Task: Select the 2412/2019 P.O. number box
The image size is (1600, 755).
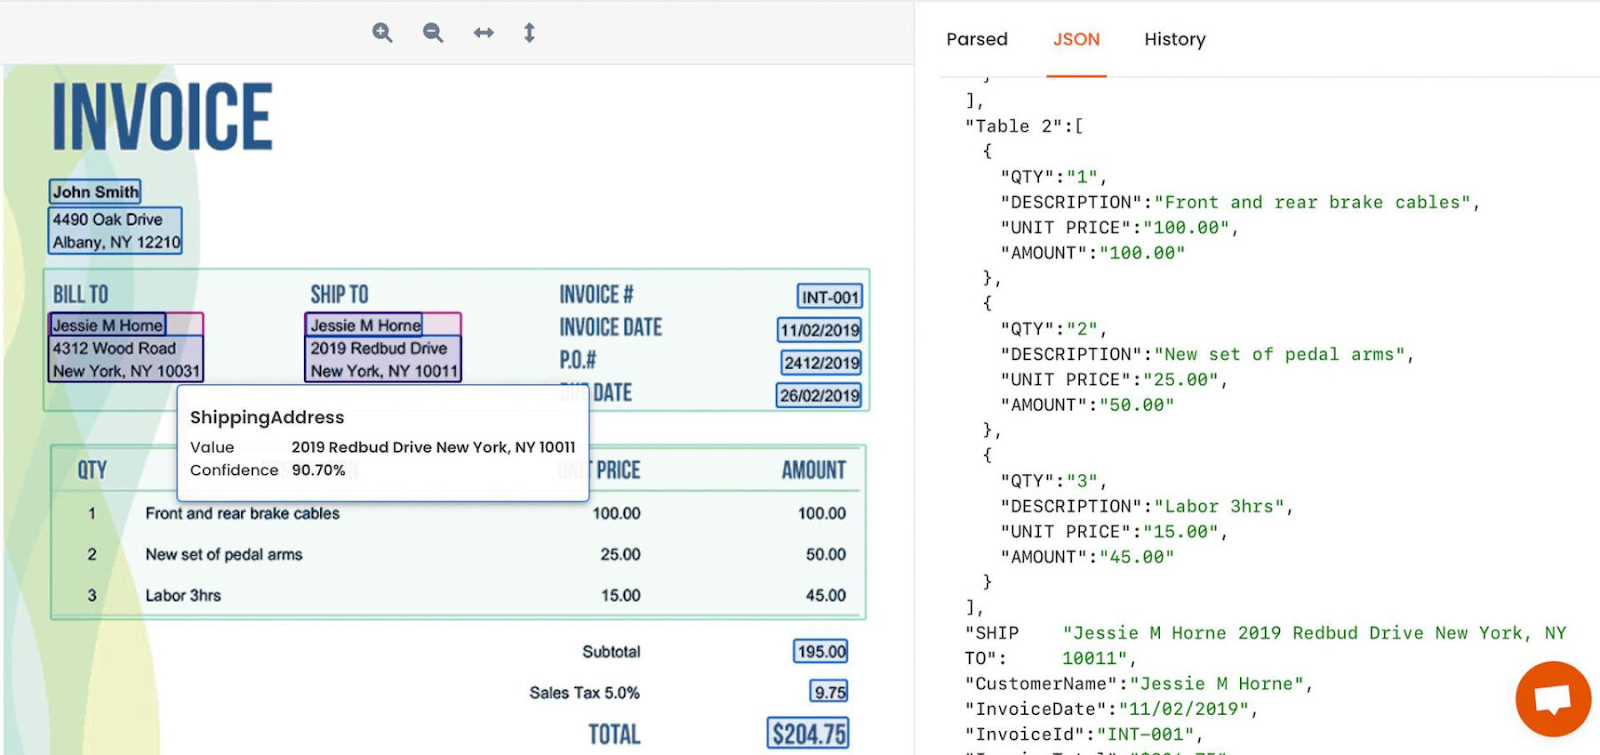Action: pyautogui.click(x=821, y=363)
